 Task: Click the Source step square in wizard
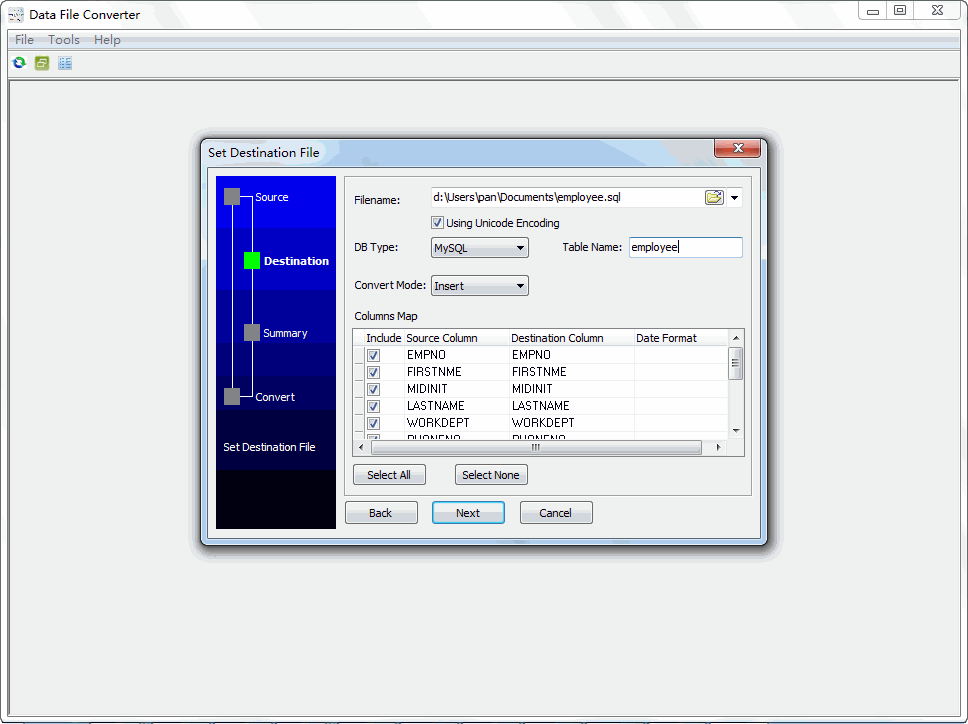point(232,197)
